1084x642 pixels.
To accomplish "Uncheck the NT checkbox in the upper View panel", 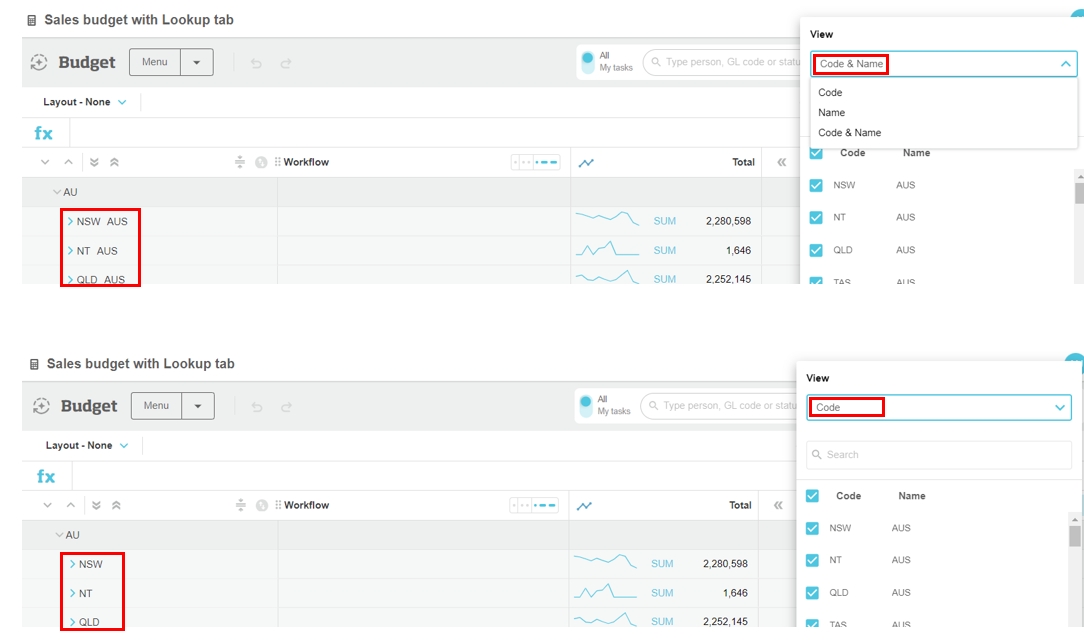I will click(816, 218).
